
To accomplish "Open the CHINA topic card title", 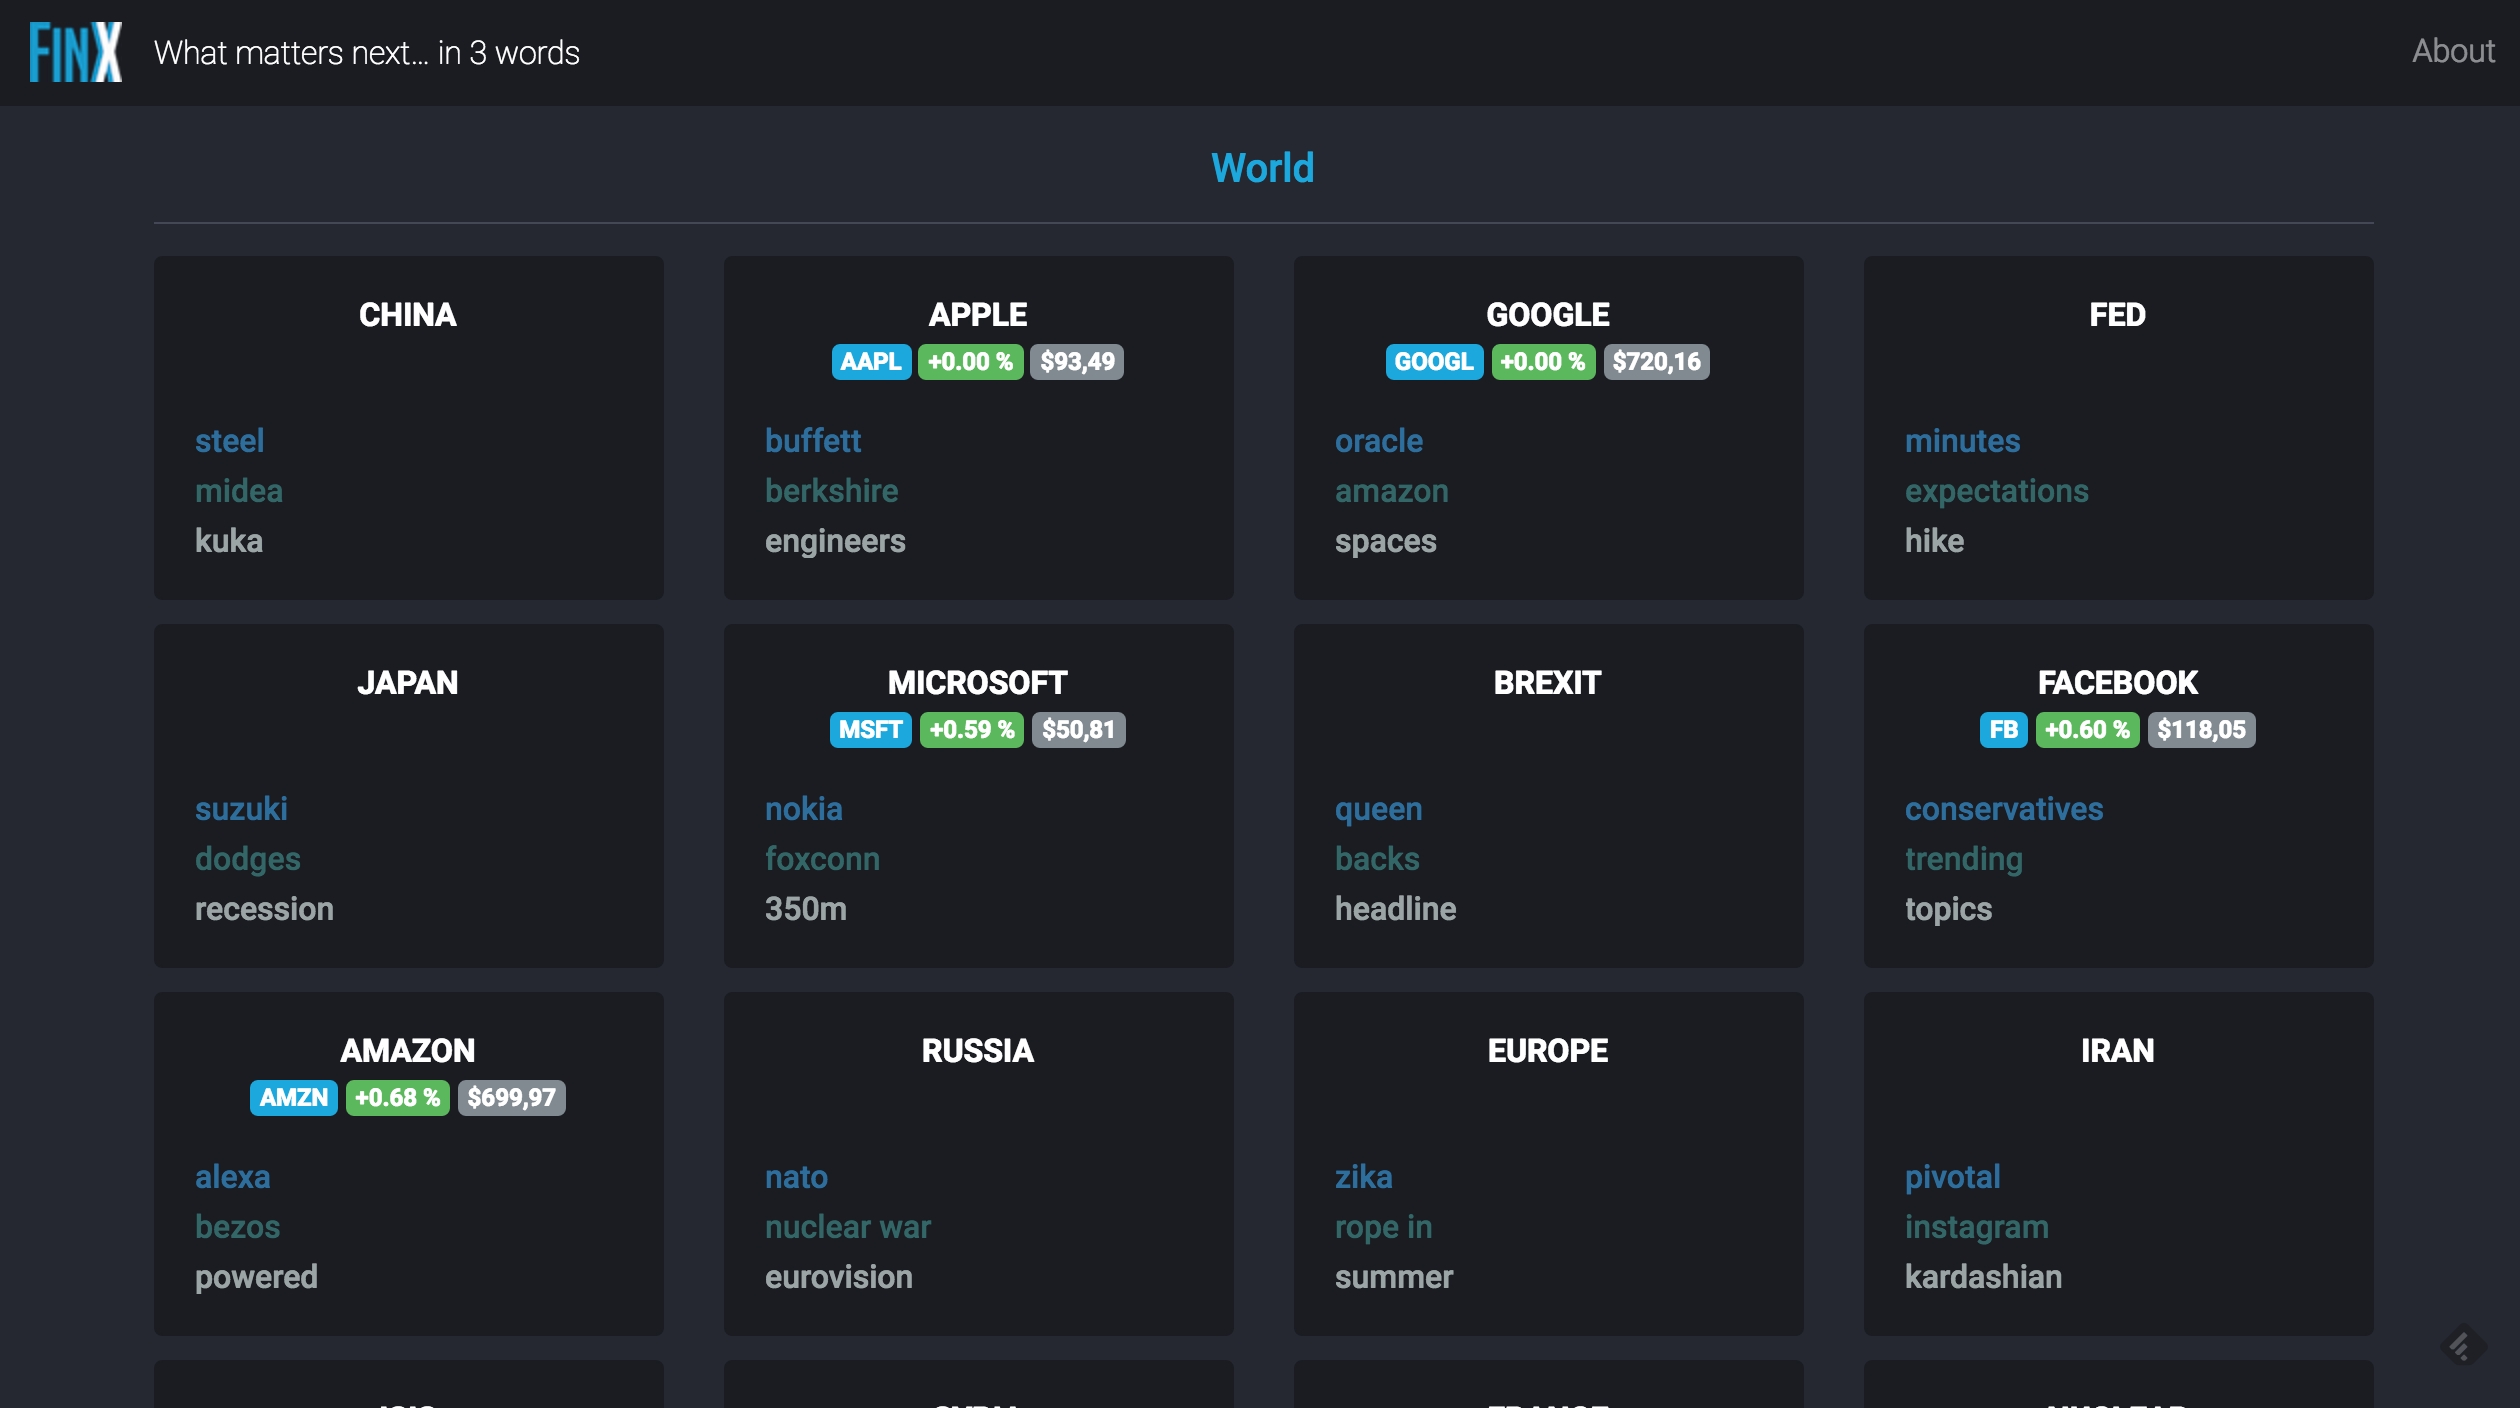I will 408,315.
